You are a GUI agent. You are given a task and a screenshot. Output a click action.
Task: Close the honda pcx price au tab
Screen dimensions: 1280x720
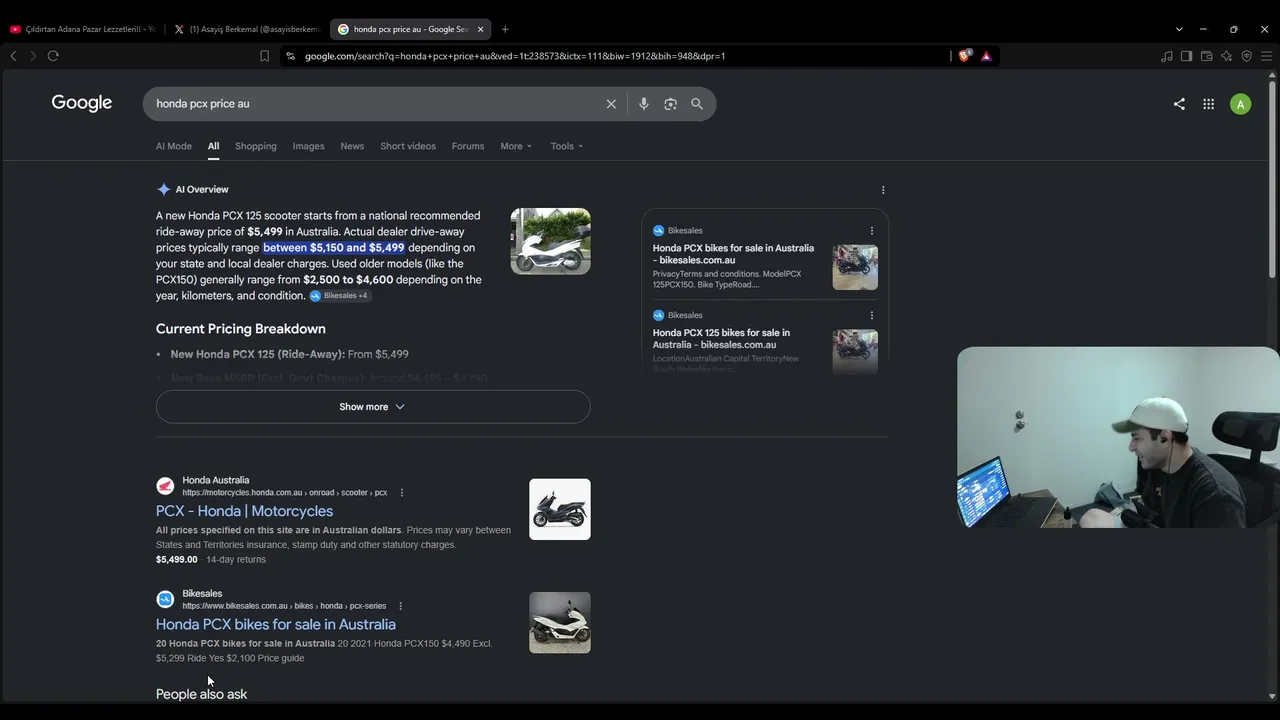pos(480,29)
